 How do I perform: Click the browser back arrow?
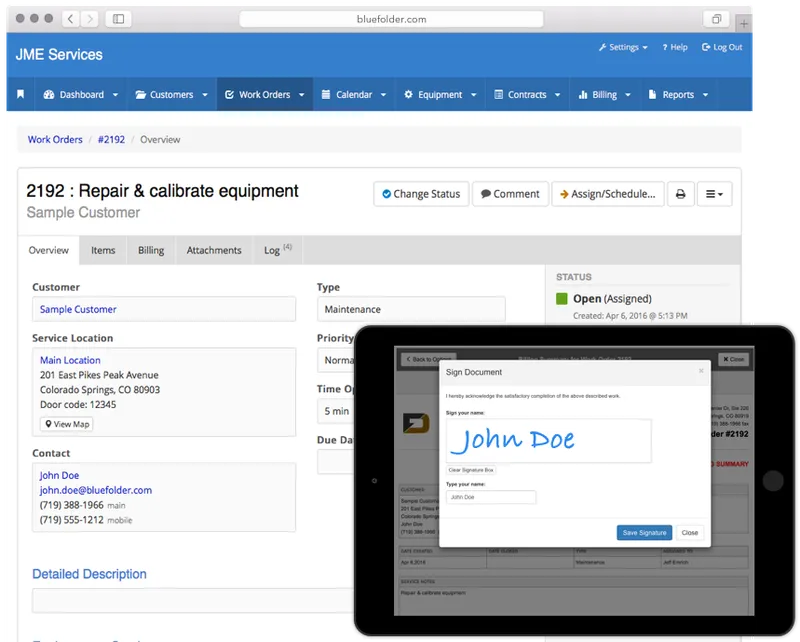[70, 19]
